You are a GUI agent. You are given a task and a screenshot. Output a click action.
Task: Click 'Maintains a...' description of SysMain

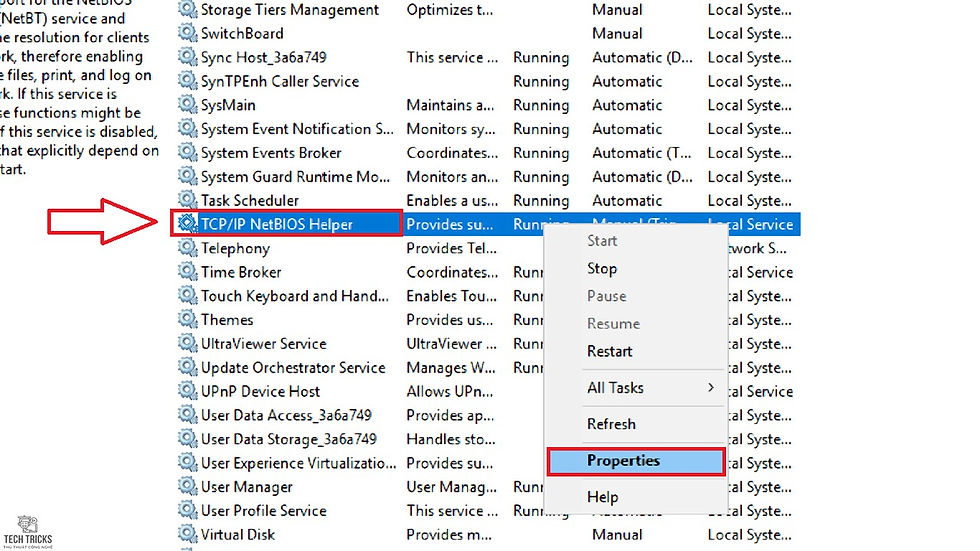450,105
